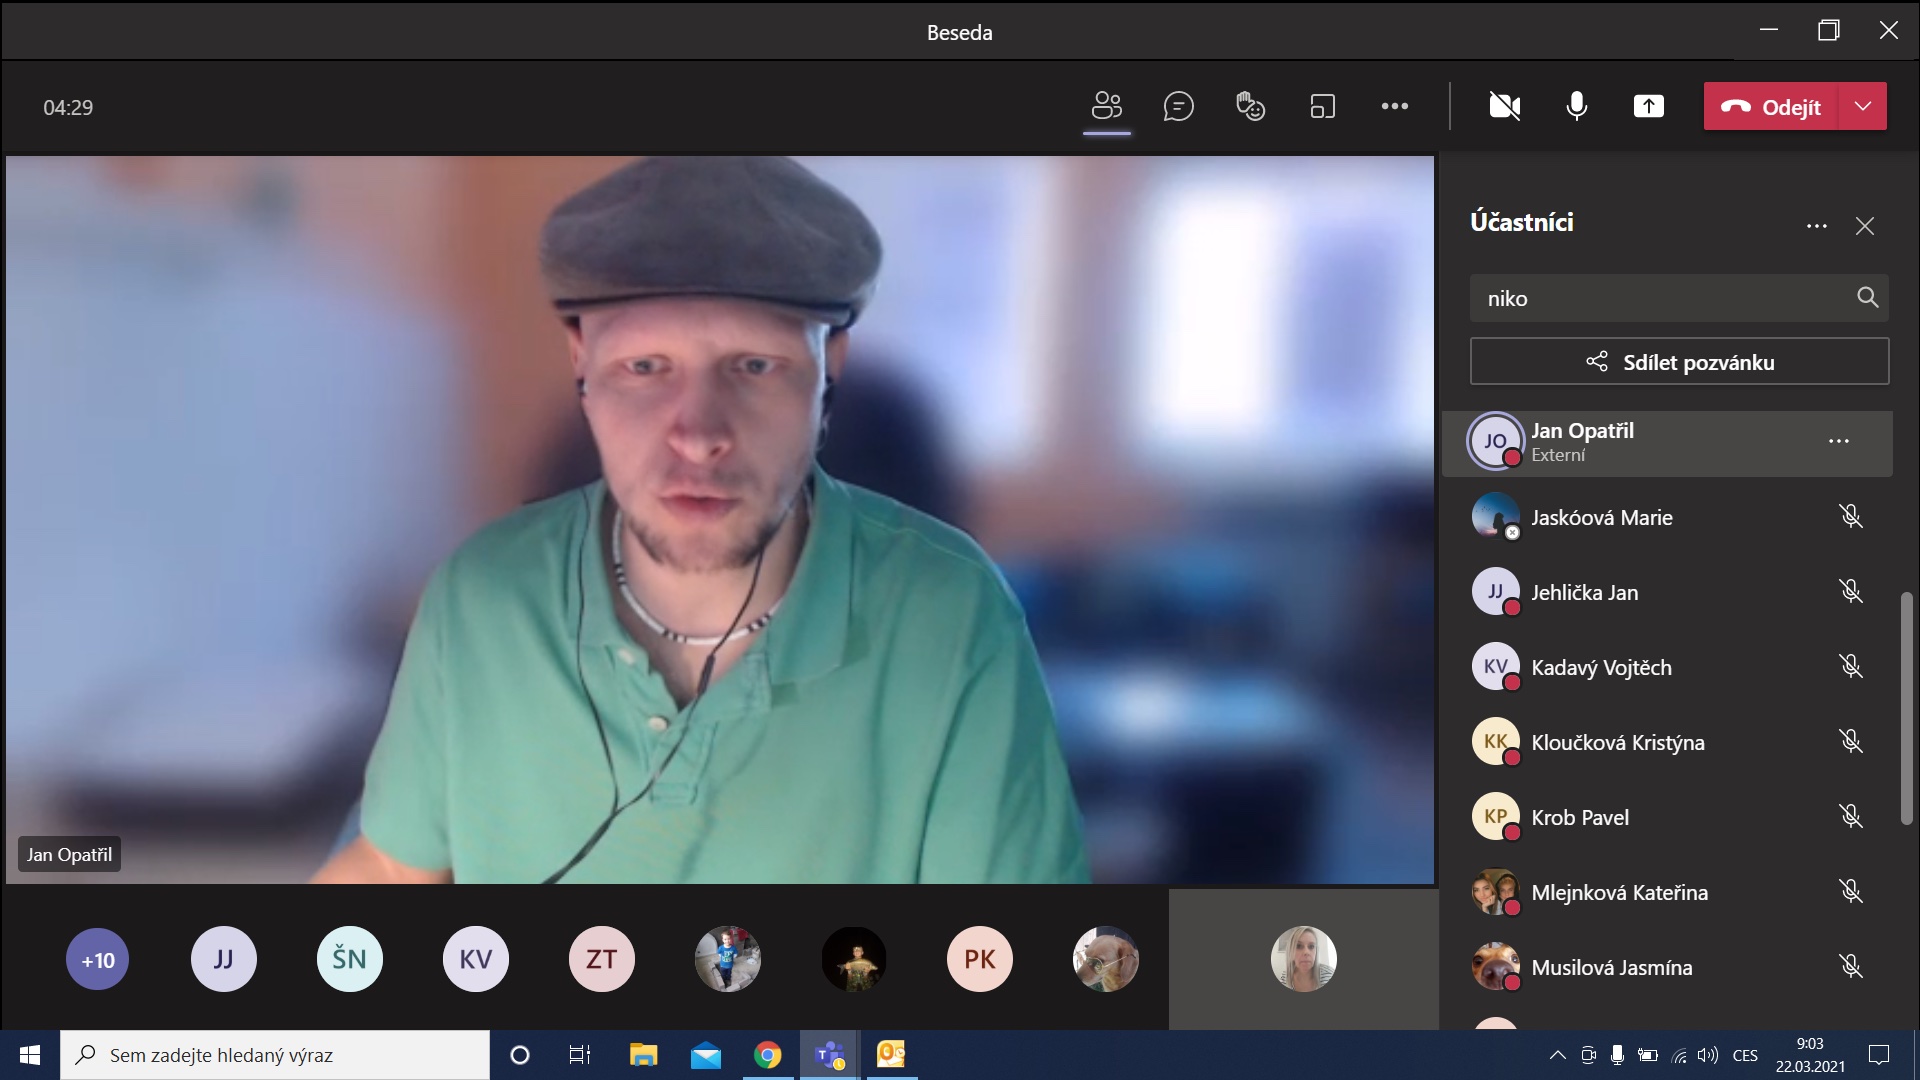The width and height of the screenshot is (1920, 1080).
Task: Open the breakout rooms icon
Action: coord(1322,106)
